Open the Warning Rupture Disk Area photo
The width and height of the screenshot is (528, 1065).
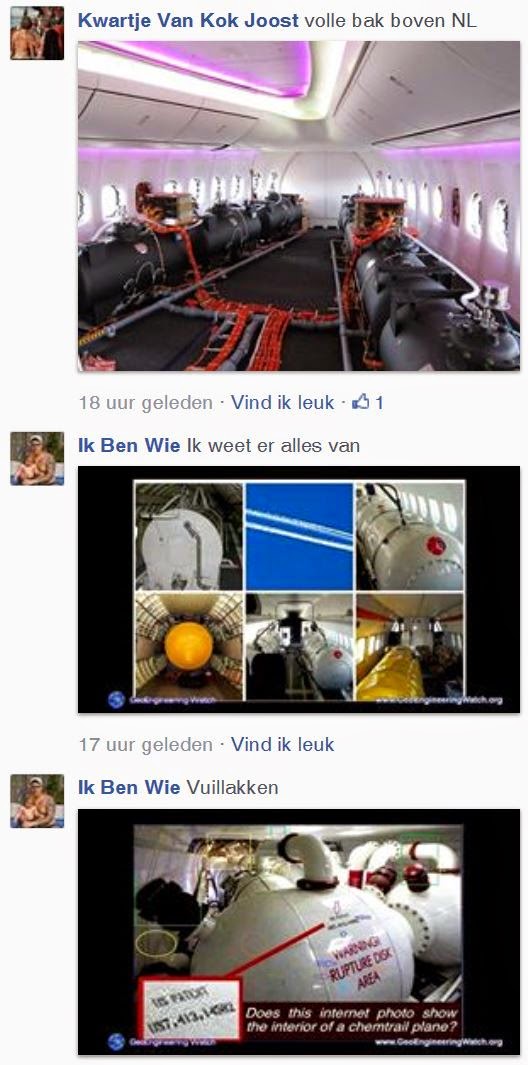(x=299, y=931)
